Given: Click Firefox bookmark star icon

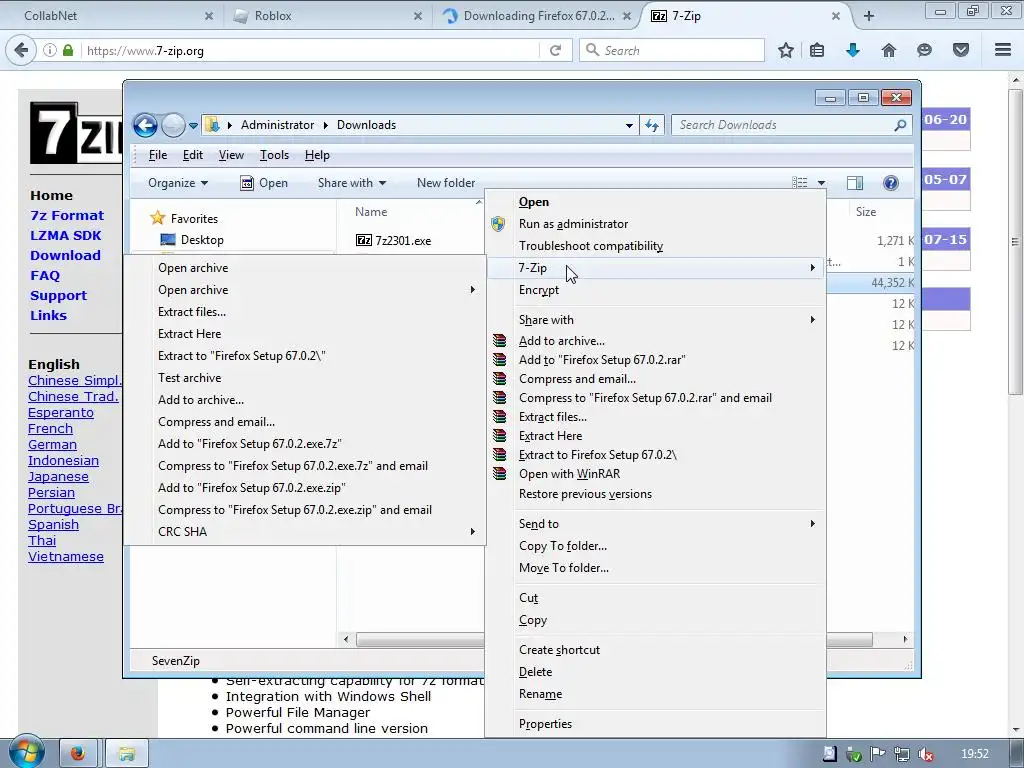Looking at the screenshot, I should (x=786, y=50).
